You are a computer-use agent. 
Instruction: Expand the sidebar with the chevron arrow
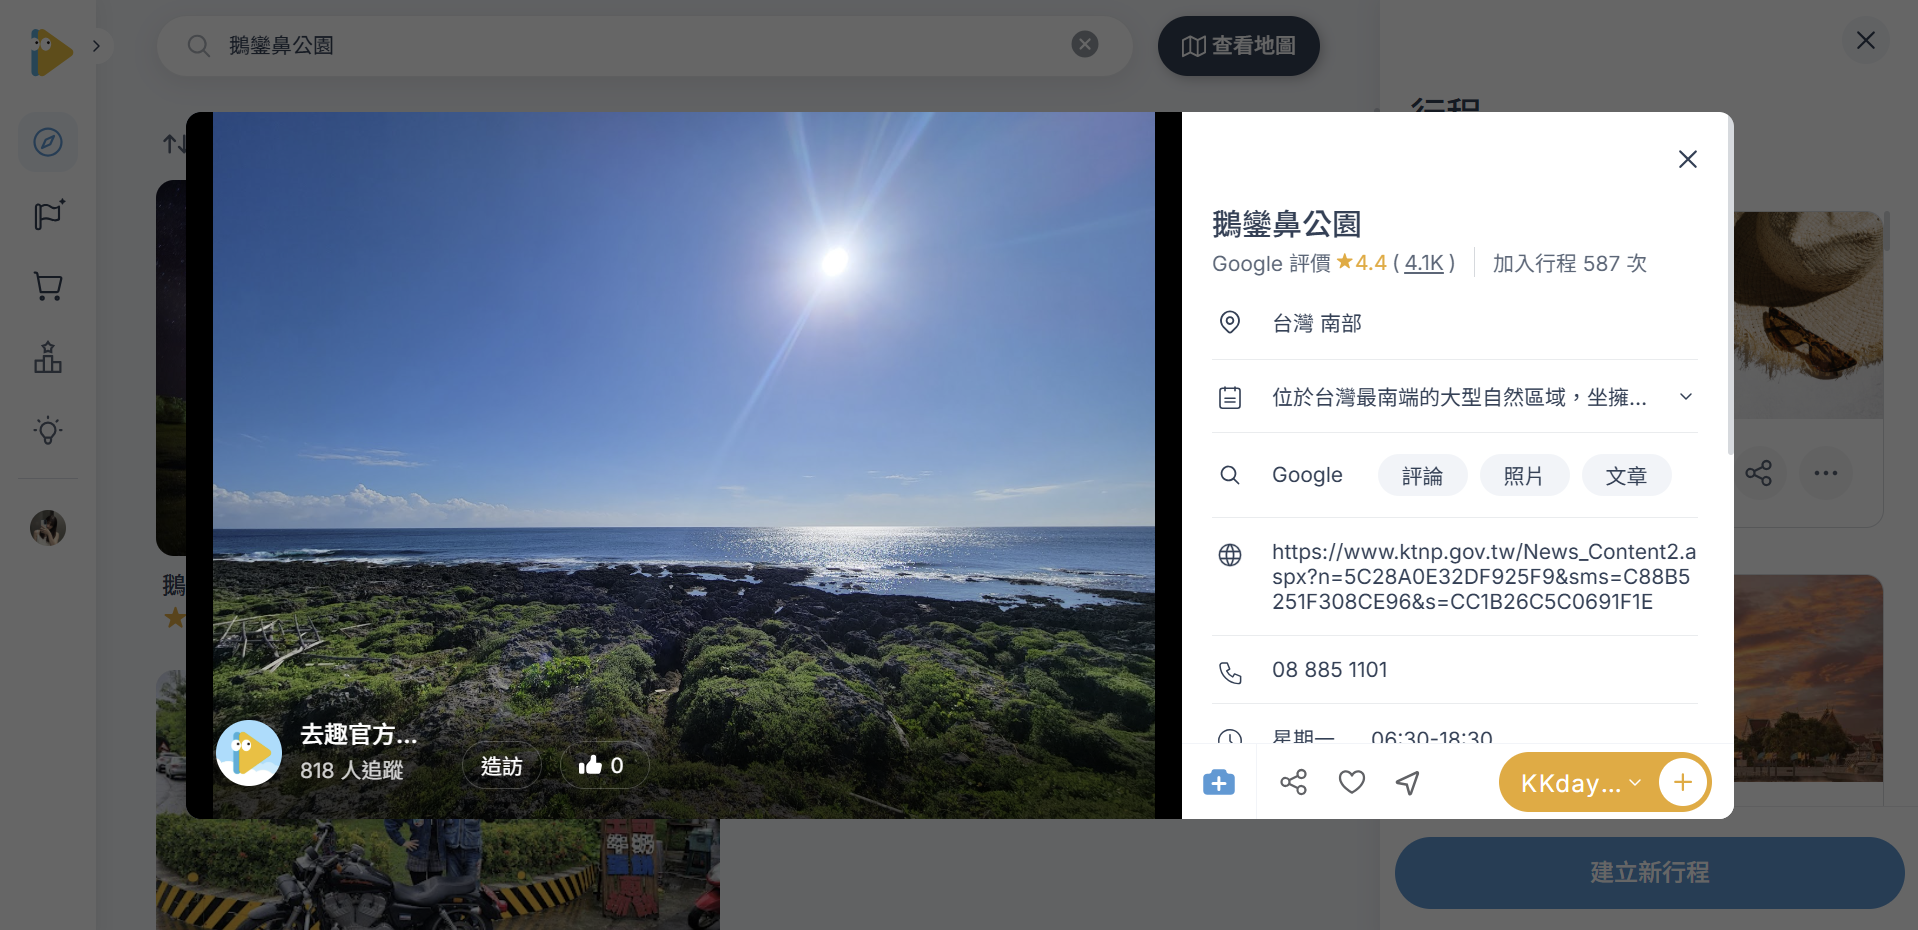(96, 45)
